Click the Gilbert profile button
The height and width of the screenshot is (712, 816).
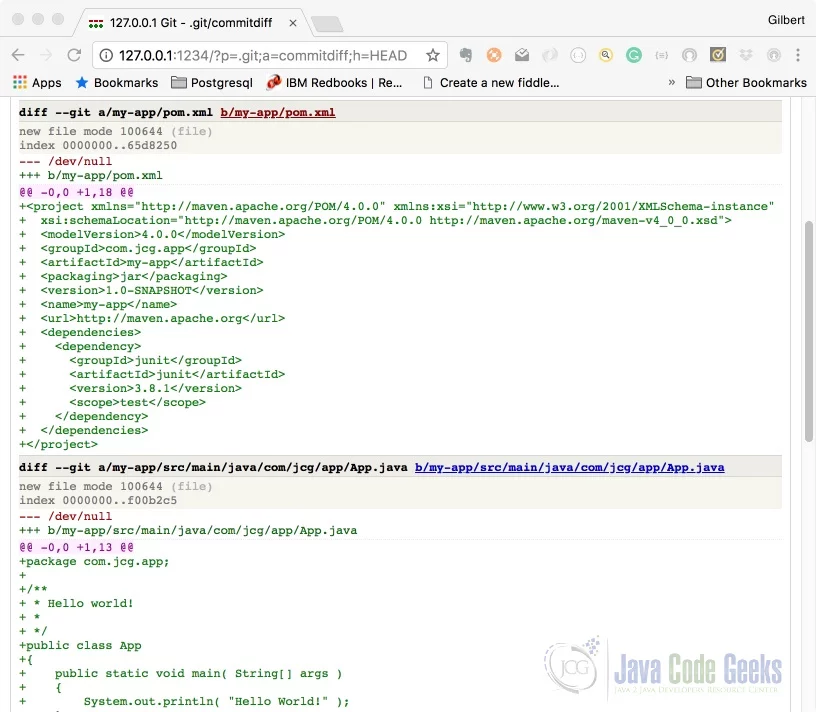pyautogui.click(x=786, y=20)
